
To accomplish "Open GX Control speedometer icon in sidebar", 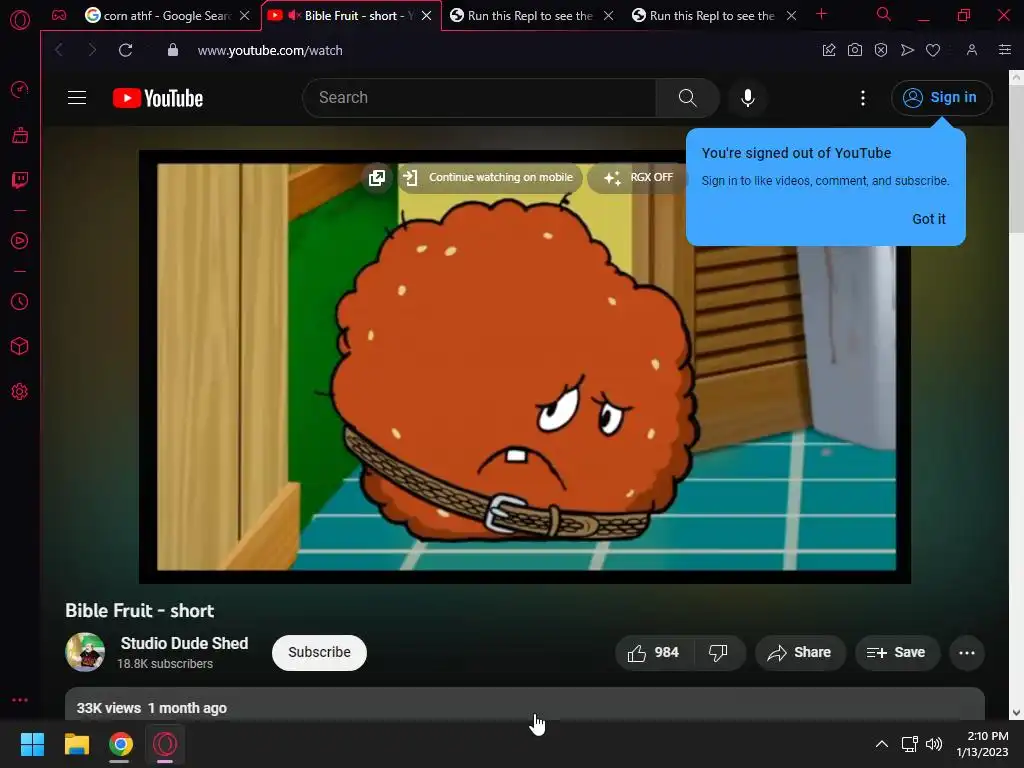I will 20,89.
